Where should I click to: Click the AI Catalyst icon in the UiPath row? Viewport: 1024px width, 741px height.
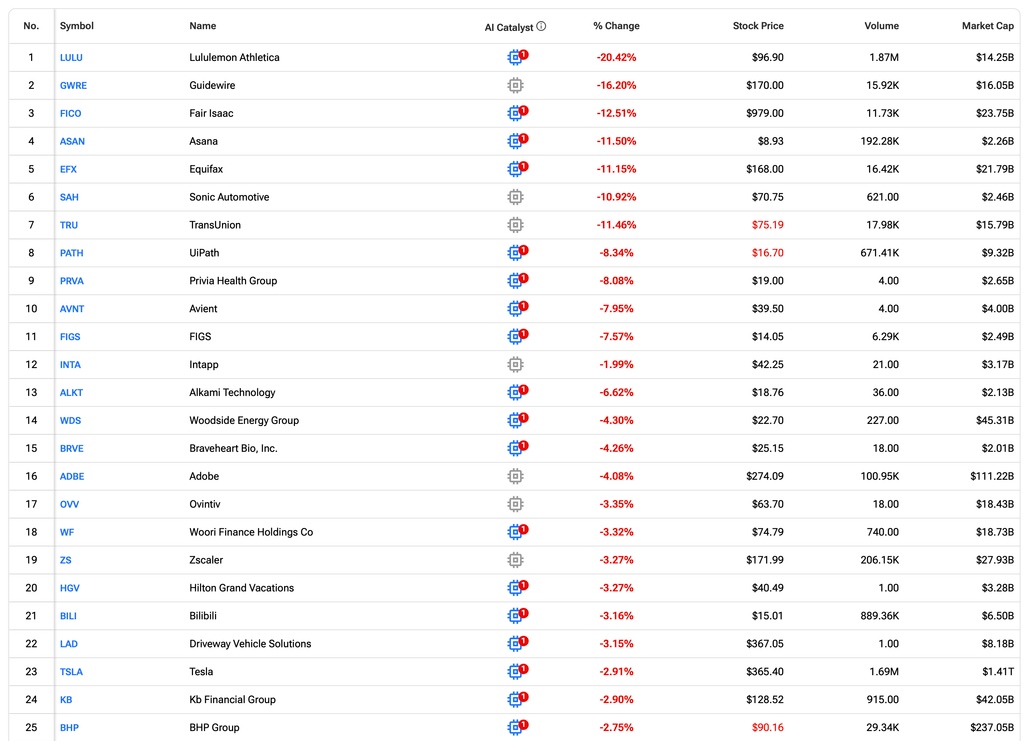tap(517, 253)
